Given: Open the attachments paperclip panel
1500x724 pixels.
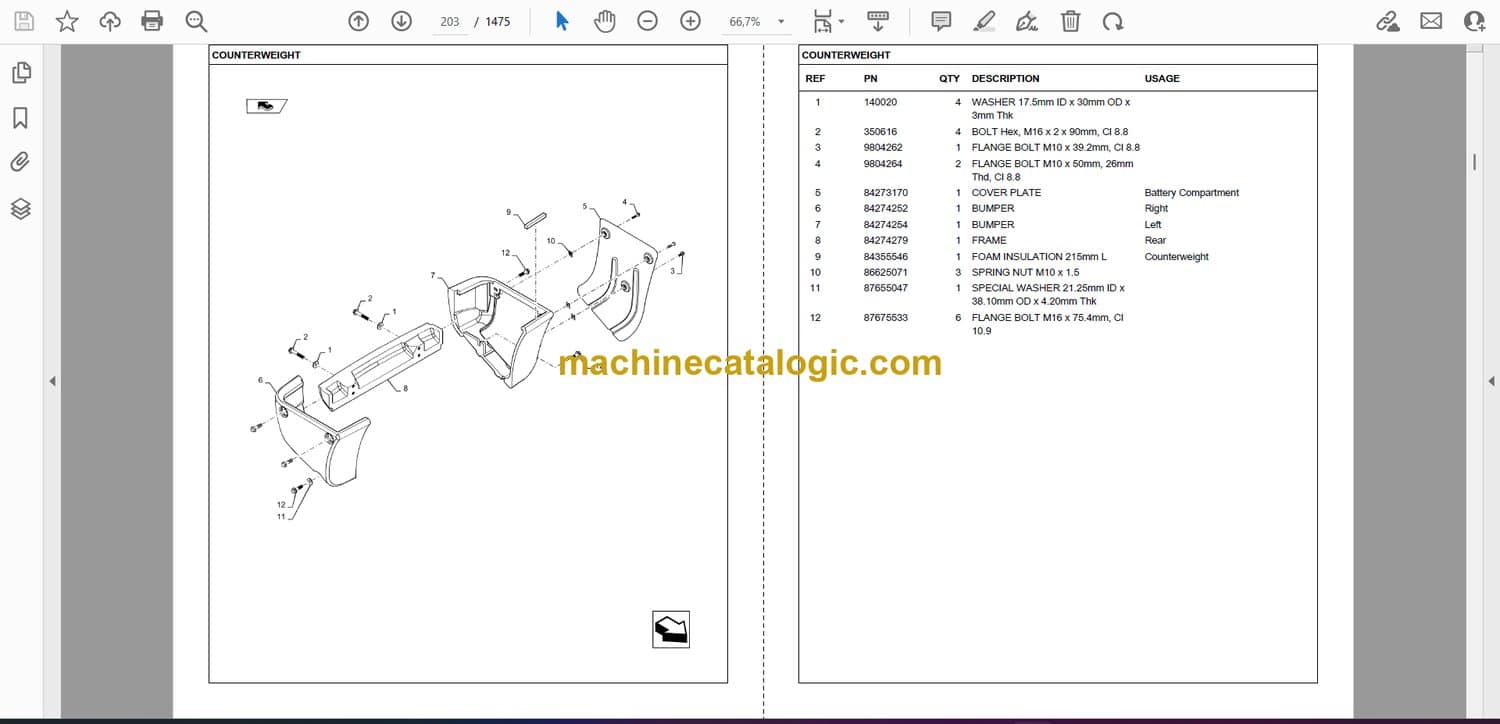Looking at the screenshot, I should 21,162.
